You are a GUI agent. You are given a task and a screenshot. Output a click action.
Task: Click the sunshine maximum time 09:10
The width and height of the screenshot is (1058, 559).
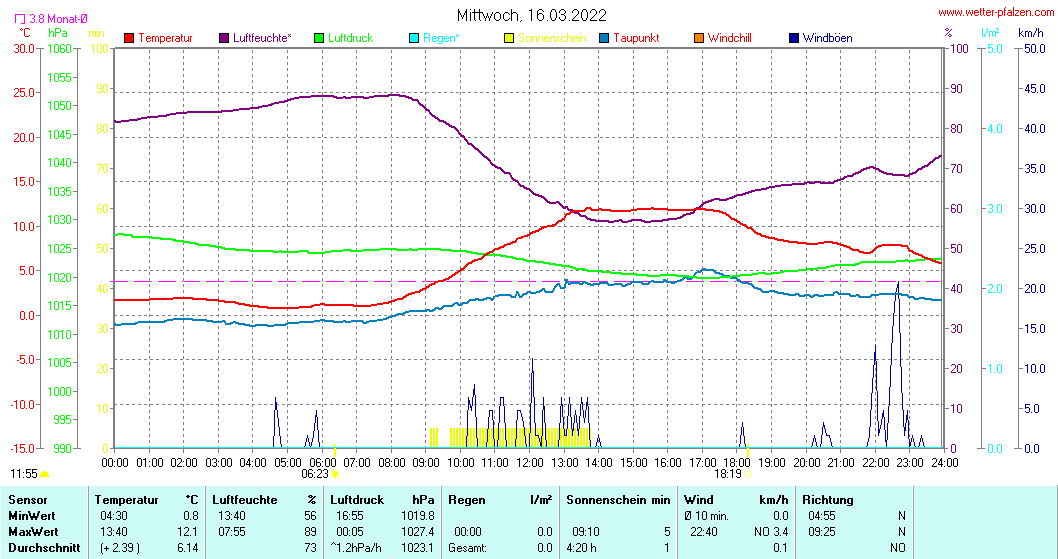coord(586,532)
